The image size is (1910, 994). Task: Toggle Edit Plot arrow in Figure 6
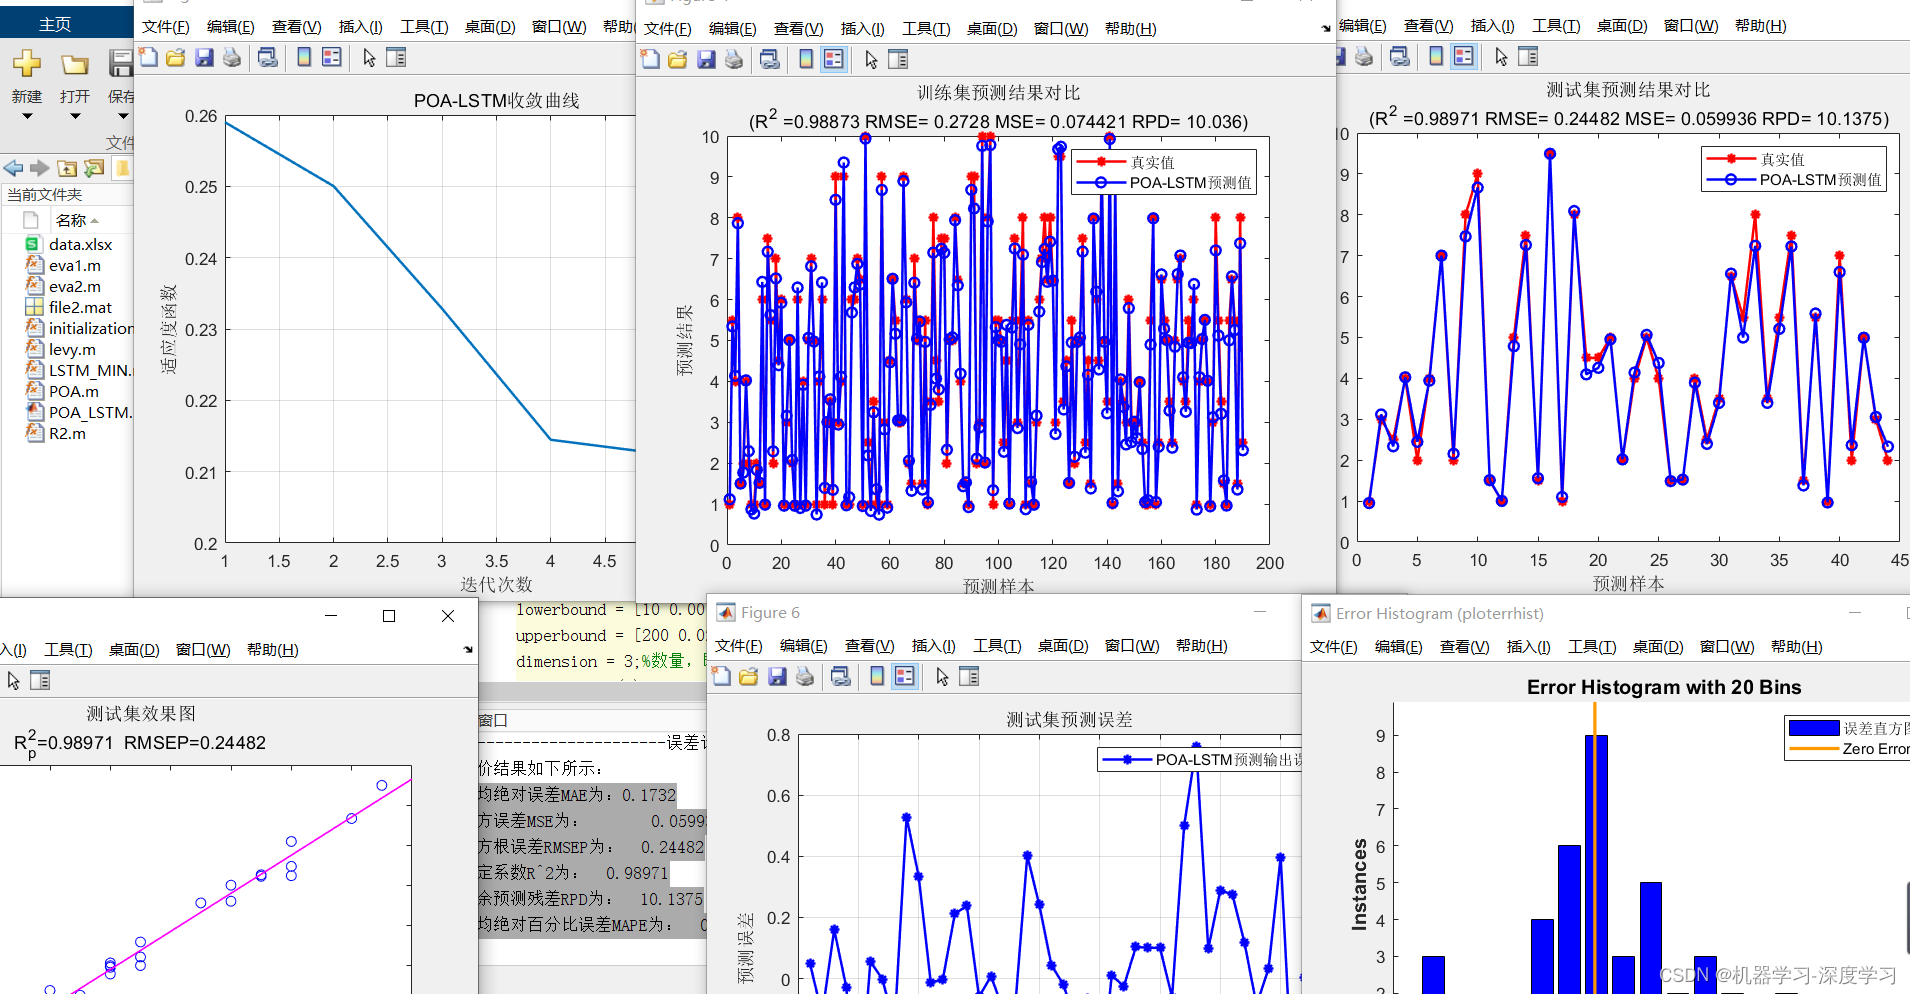click(942, 676)
